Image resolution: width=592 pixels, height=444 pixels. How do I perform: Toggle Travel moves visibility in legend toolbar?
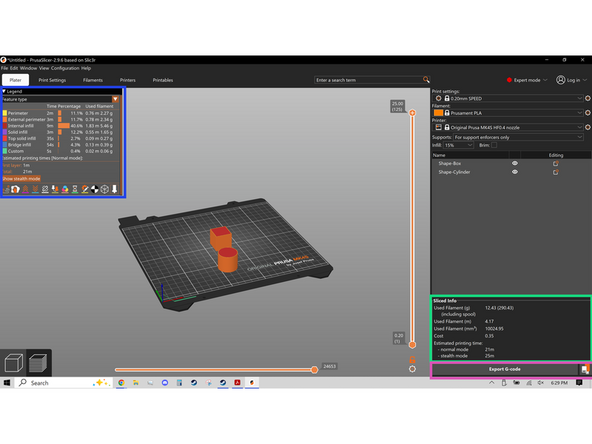tap(6, 189)
